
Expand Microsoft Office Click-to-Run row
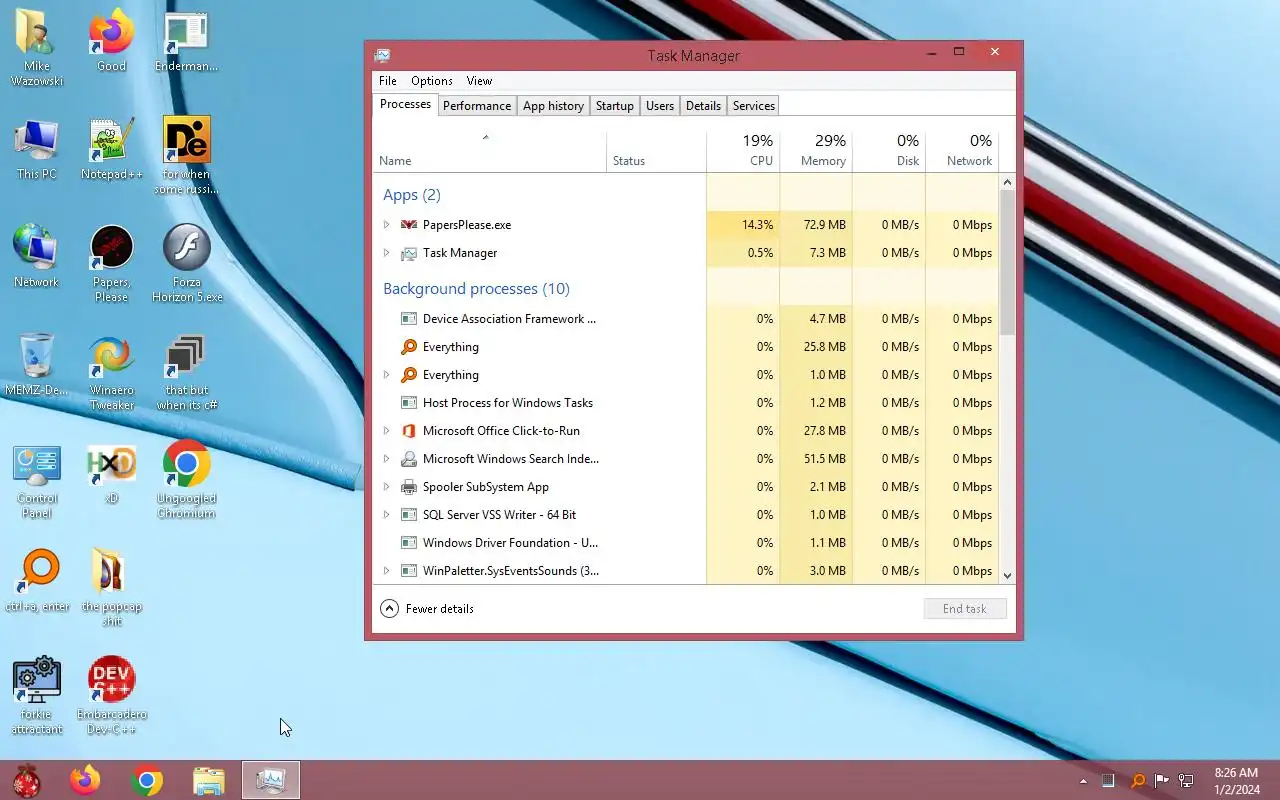[386, 431]
